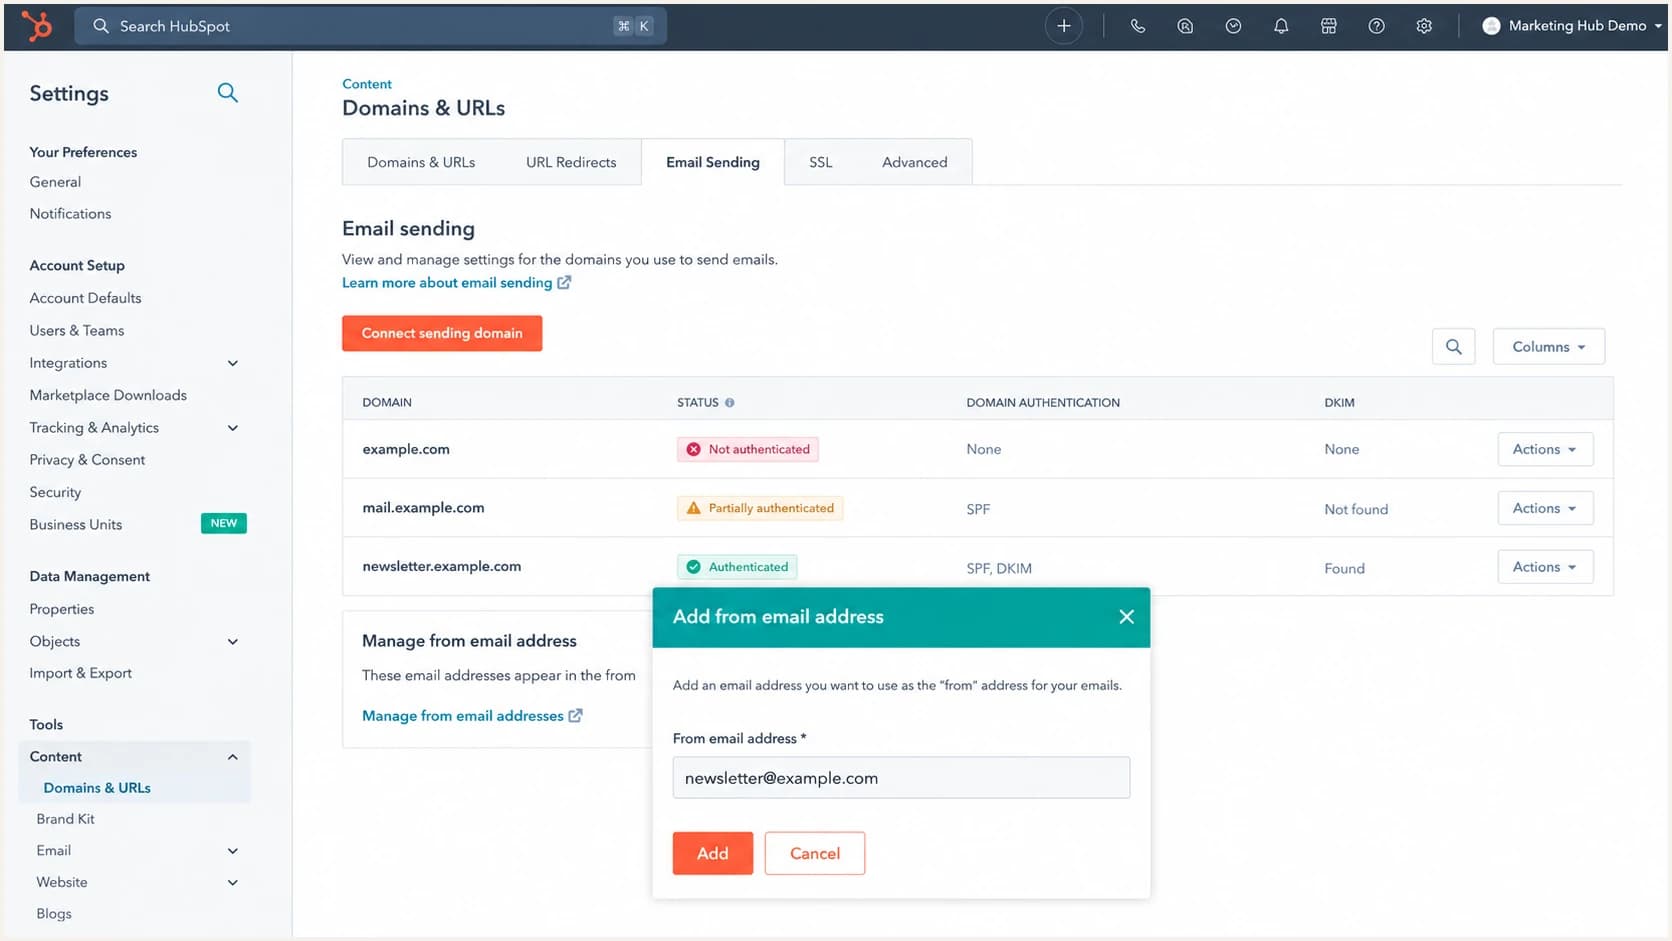Open the calling phone icon
Image resolution: width=1672 pixels, height=941 pixels.
(x=1138, y=26)
